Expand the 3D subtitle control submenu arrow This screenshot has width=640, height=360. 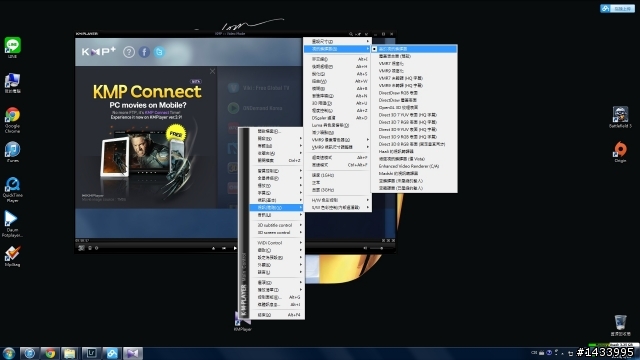point(301,225)
